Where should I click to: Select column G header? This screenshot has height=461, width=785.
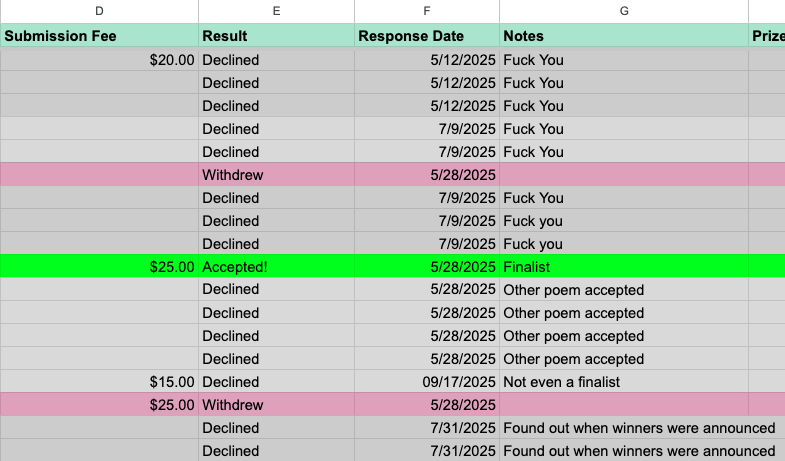pyautogui.click(x=624, y=11)
